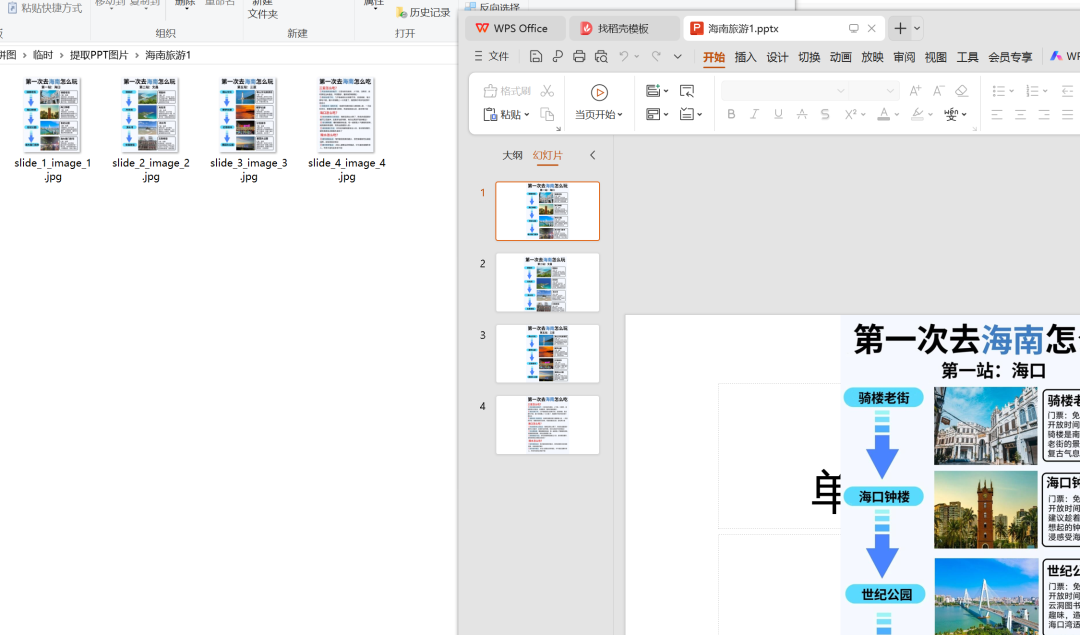
Task: Click the bulleted list icon
Action: (999, 91)
